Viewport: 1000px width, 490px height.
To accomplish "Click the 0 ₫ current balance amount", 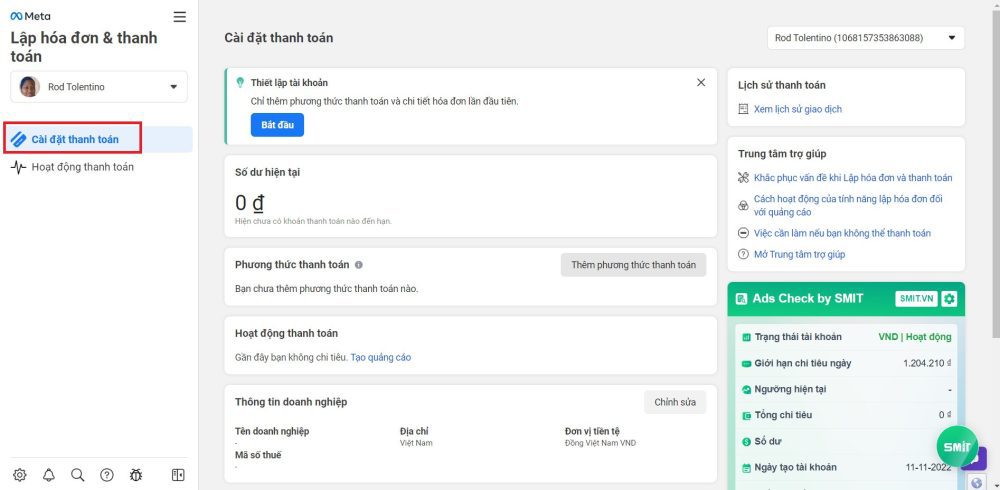I will 249,202.
